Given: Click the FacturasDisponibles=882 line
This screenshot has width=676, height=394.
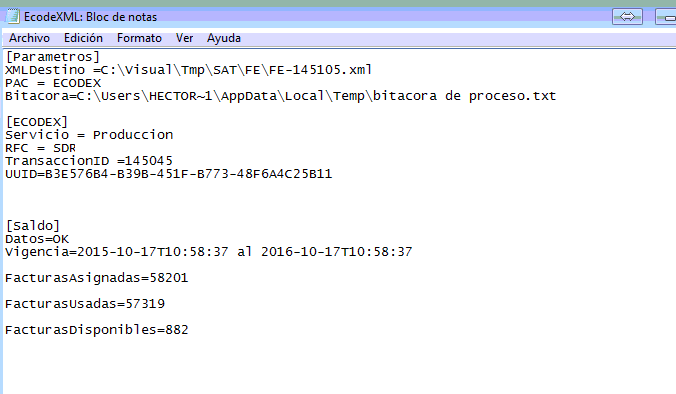Looking at the screenshot, I should [x=97, y=330].
